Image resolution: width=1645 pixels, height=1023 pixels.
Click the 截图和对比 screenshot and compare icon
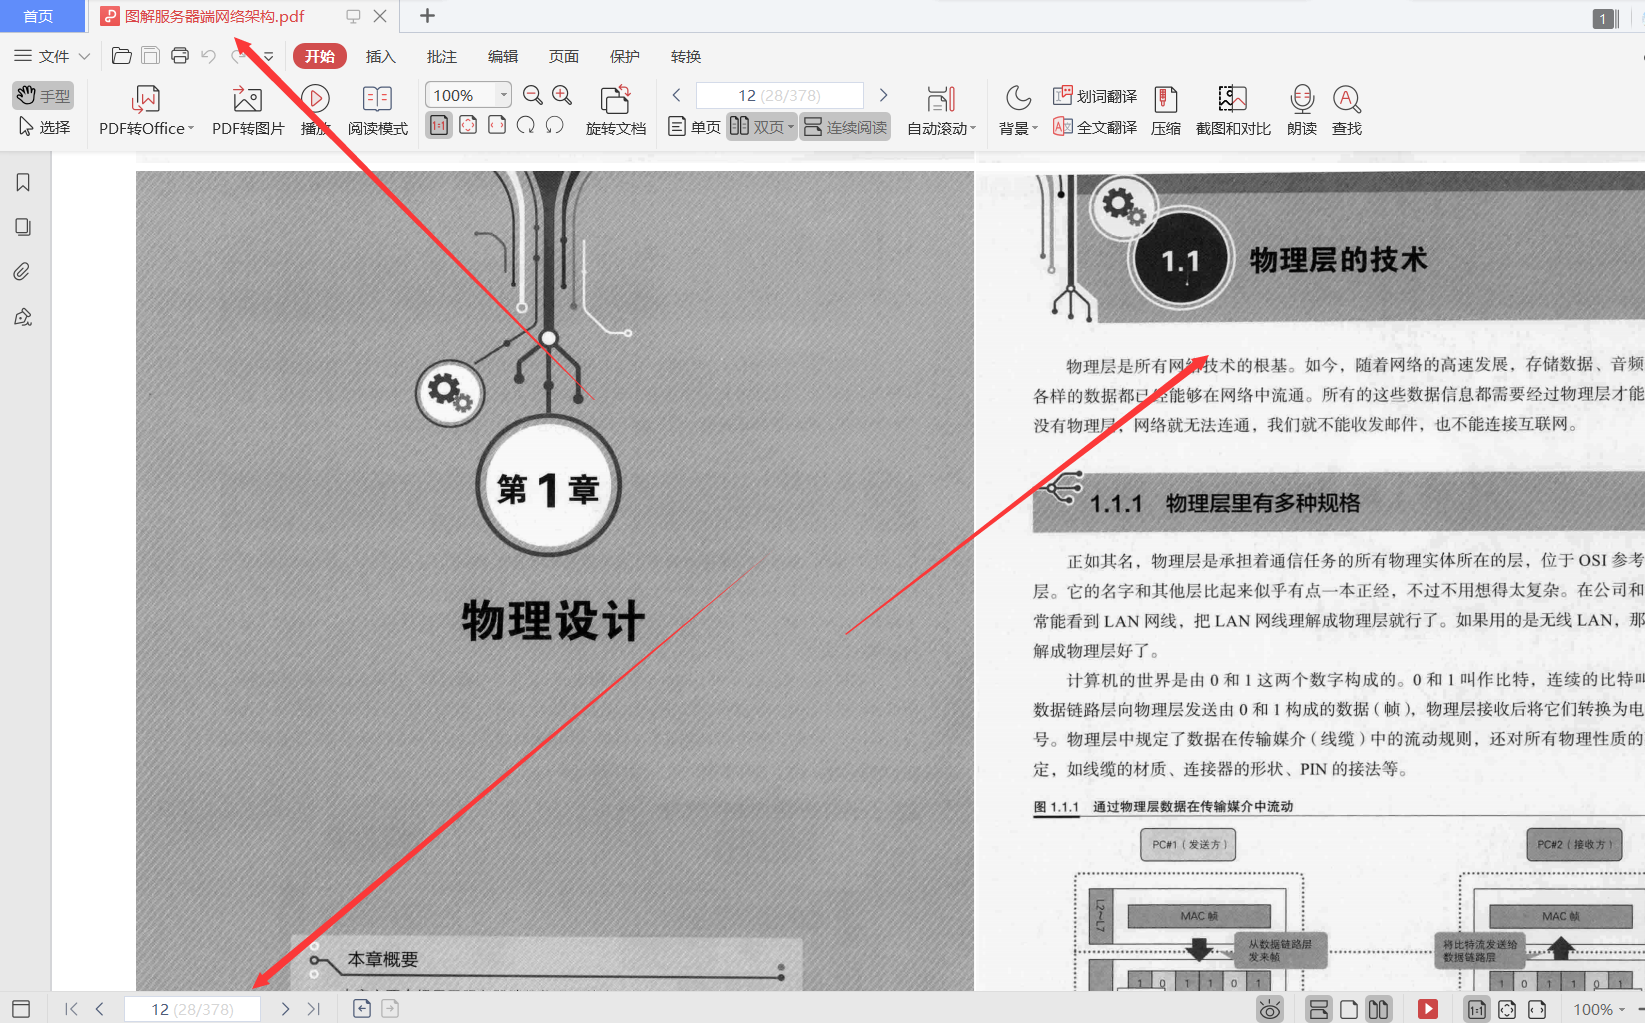click(x=1233, y=110)
